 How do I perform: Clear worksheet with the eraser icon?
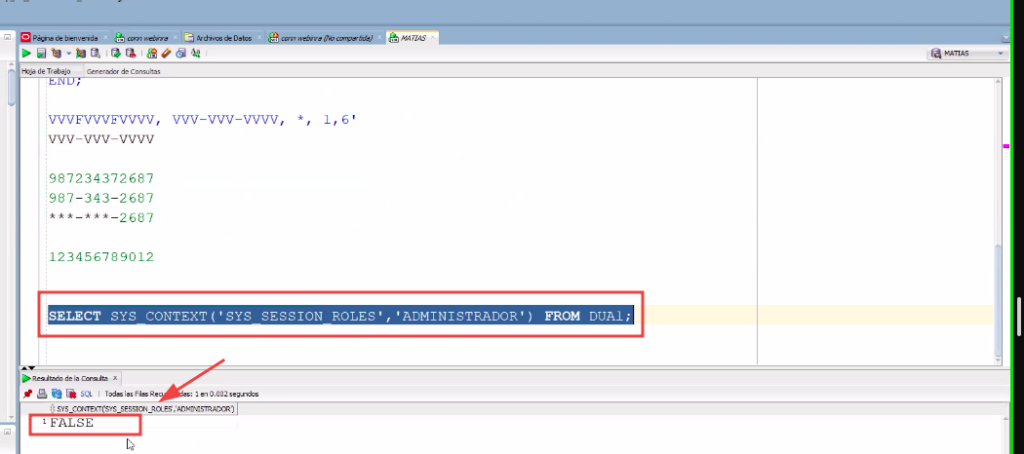tap(166, 53)
